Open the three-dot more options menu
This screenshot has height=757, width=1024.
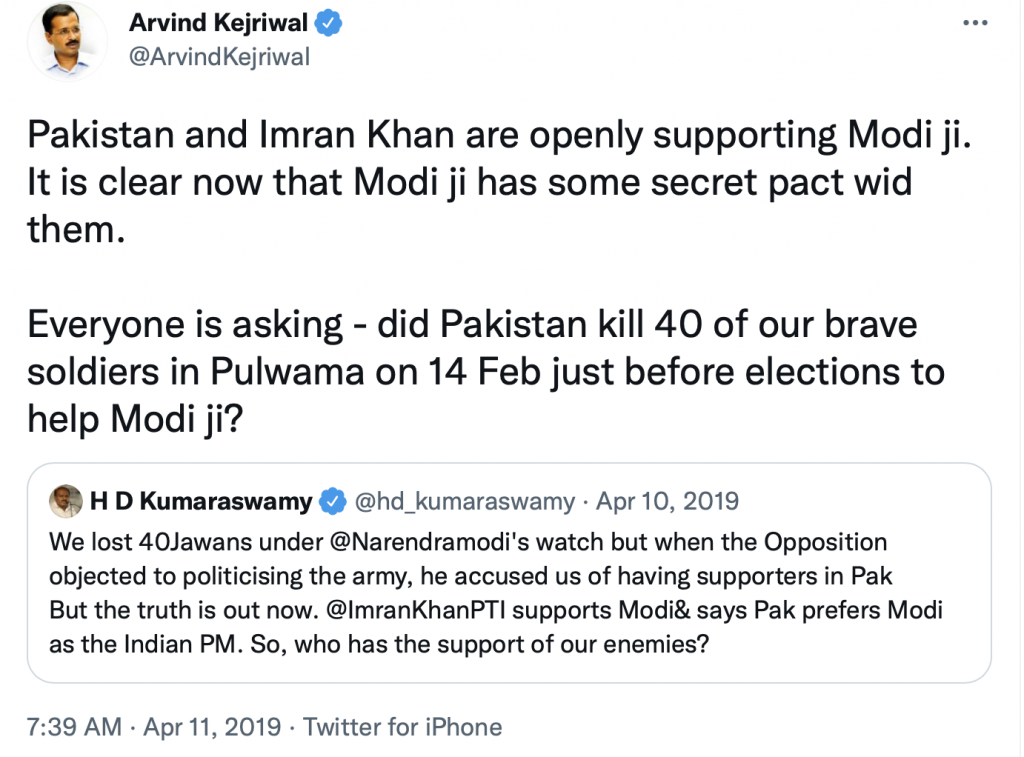(976, 24)
